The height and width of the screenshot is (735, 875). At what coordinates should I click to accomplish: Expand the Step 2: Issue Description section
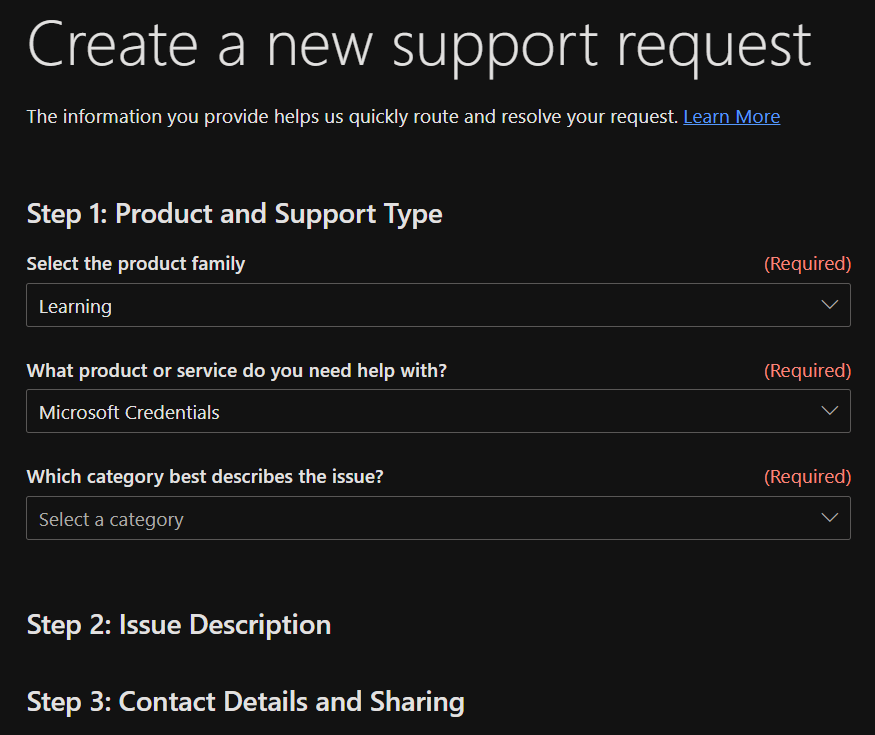[x=179, y=625]
